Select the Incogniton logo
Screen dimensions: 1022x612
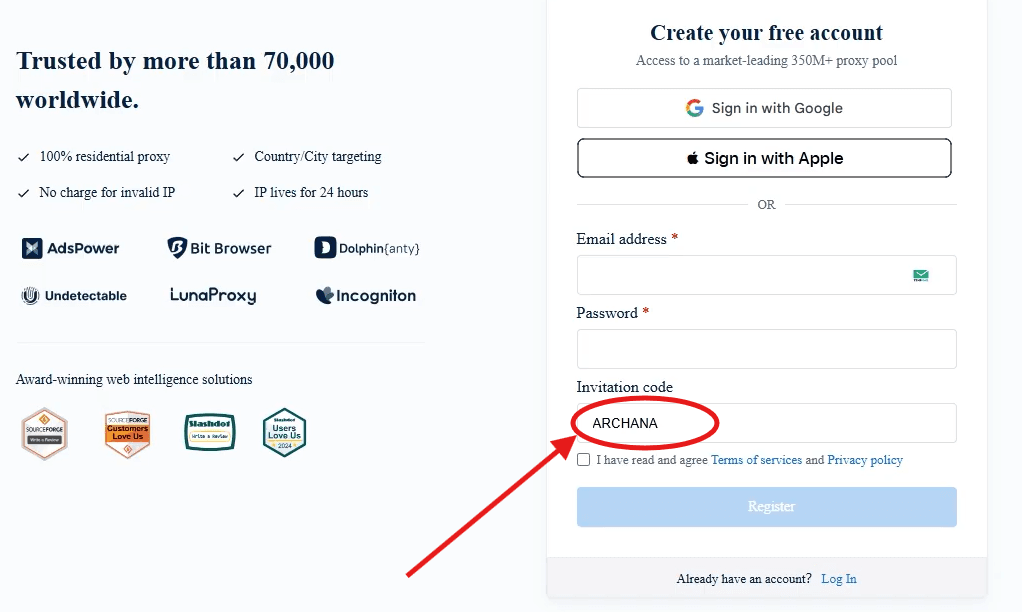tap(364, 295)
